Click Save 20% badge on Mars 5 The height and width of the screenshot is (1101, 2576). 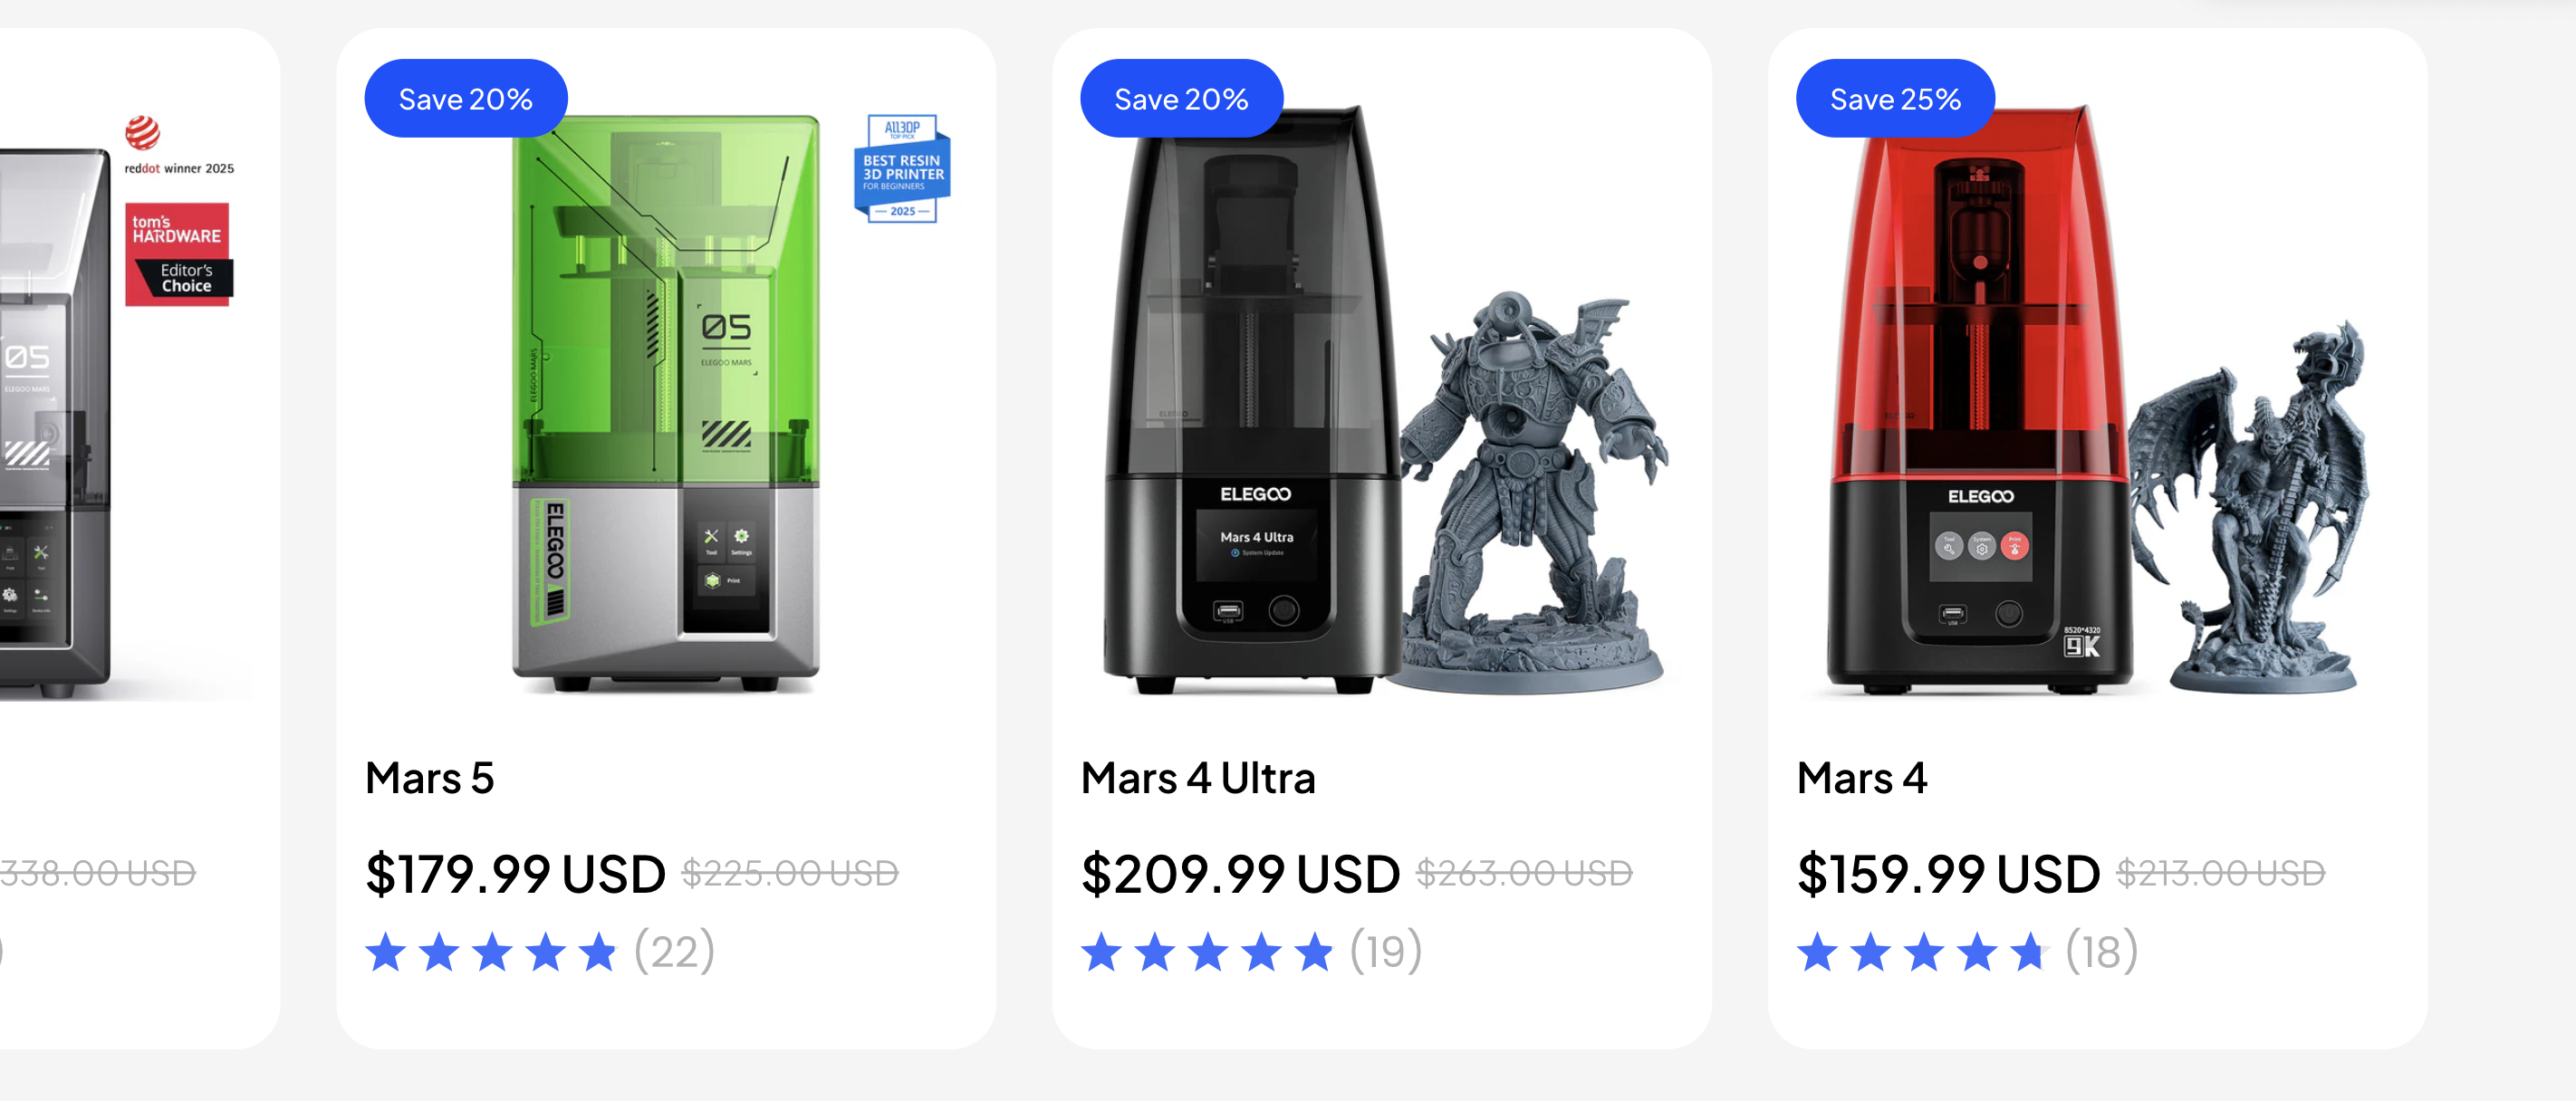click(466, 98)
